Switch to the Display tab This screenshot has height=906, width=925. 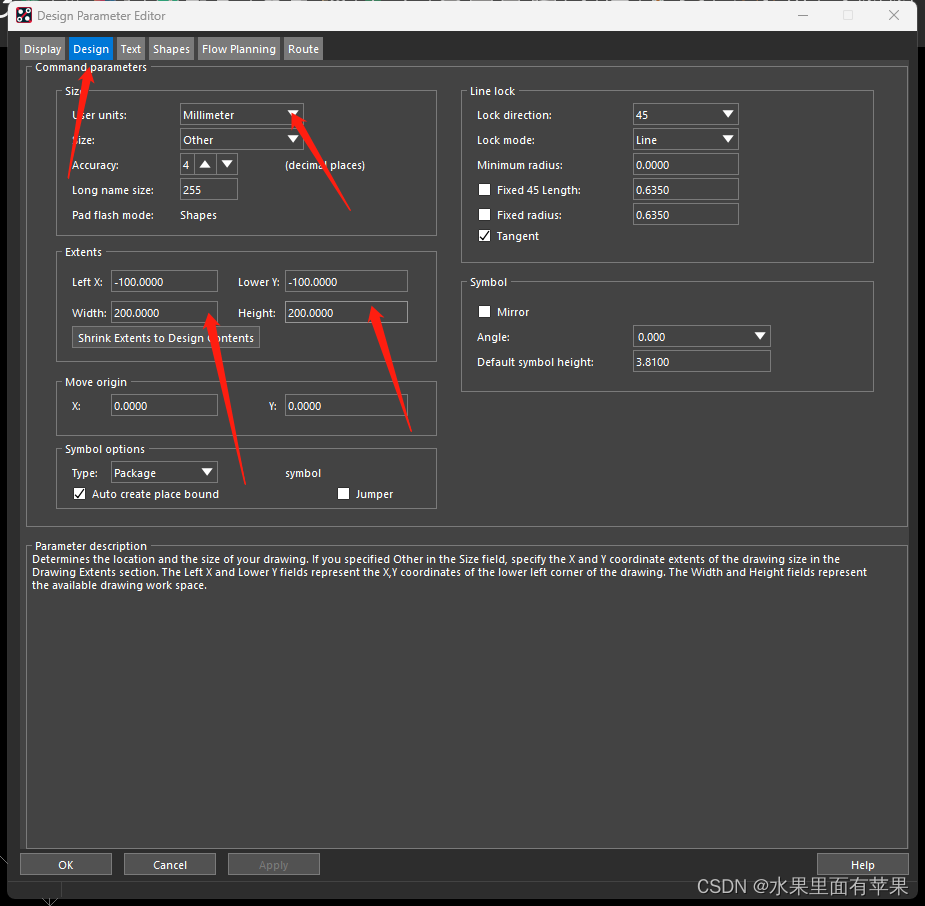(x=43, y=49)
